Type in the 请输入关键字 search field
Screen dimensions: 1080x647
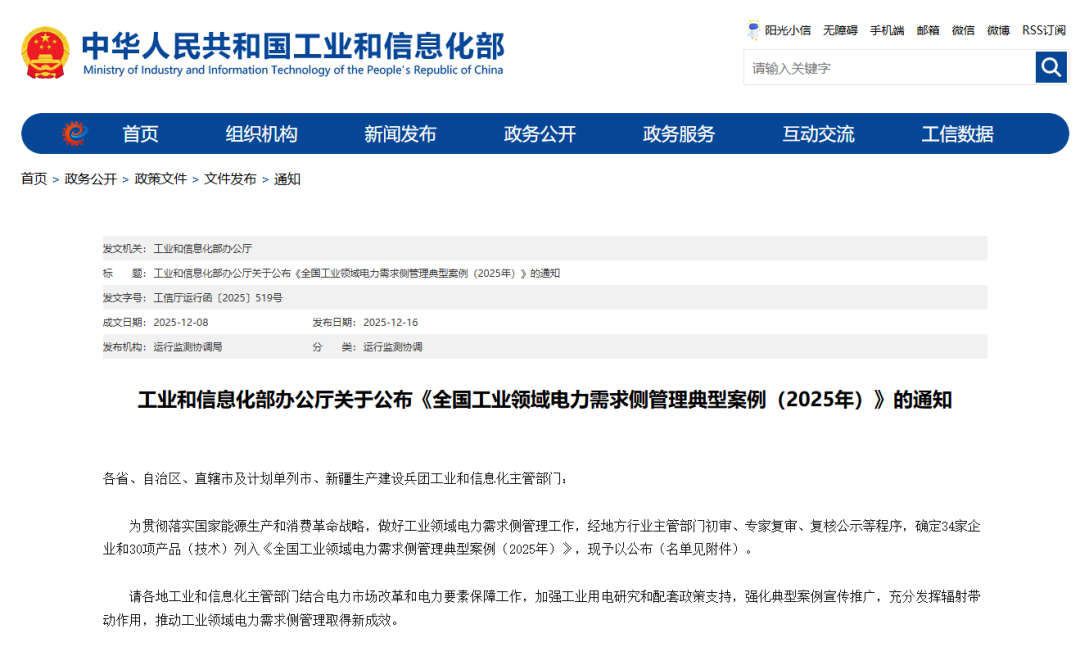tap(888, 68)
